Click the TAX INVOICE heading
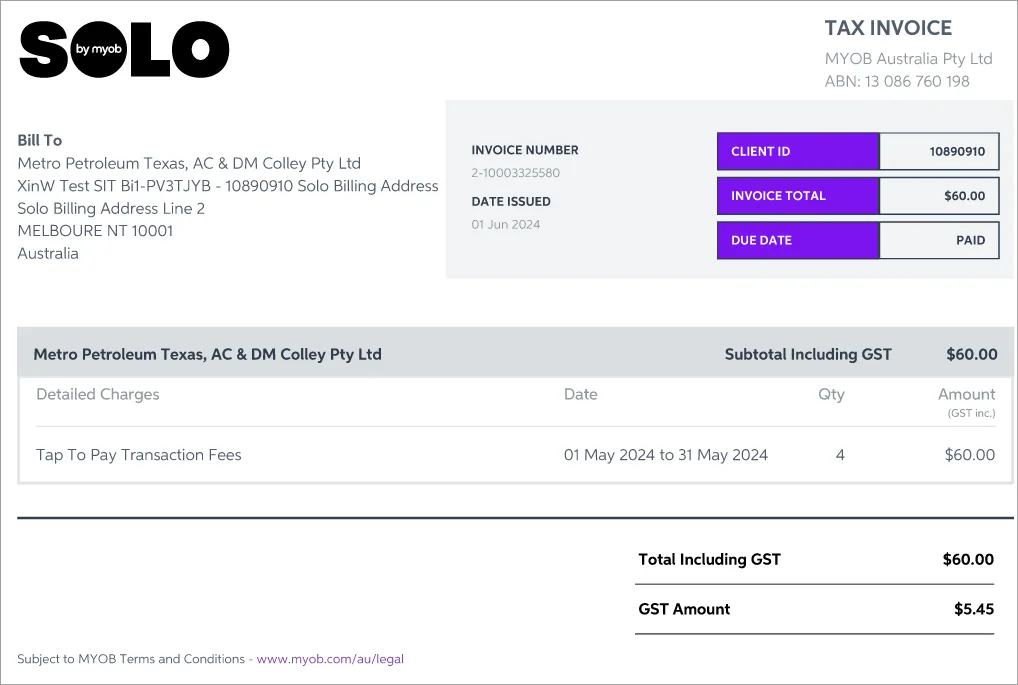 [x=888, y=28]
